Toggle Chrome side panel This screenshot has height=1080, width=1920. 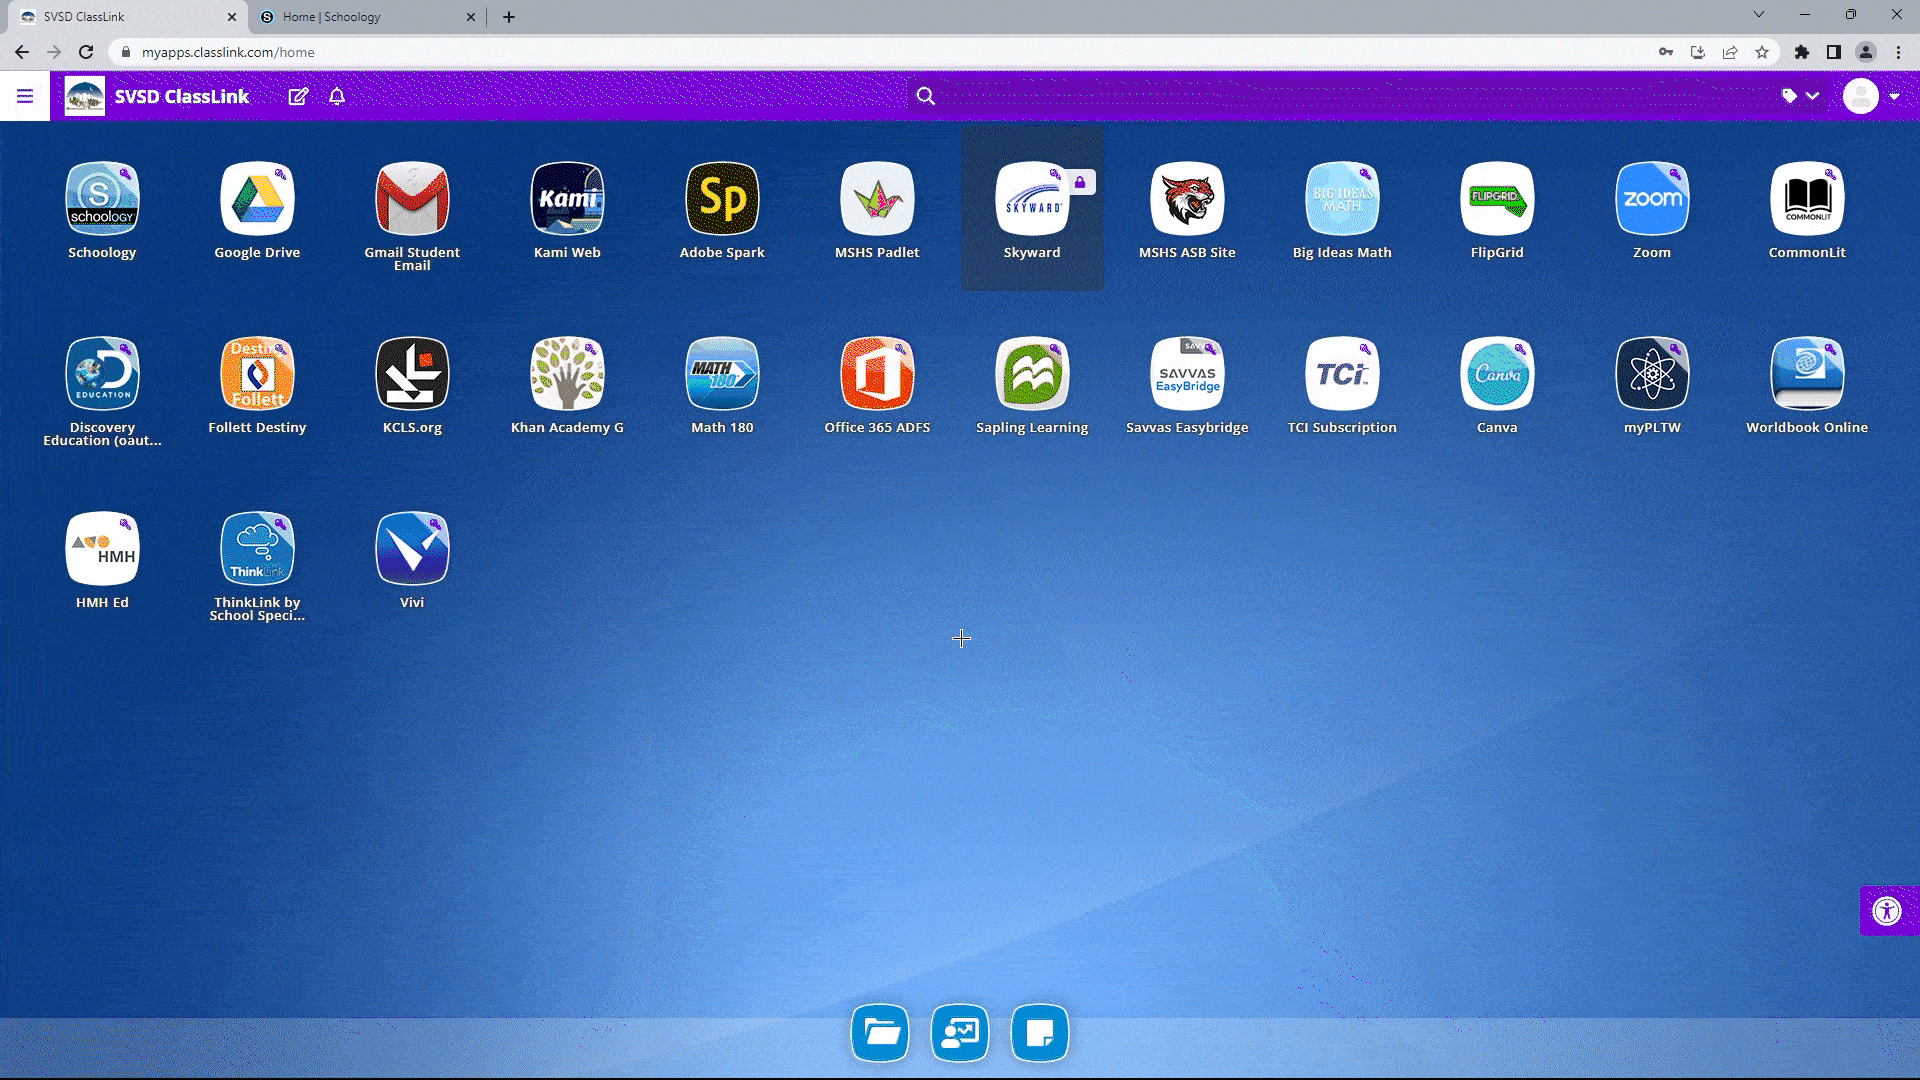pos(1834,52)
